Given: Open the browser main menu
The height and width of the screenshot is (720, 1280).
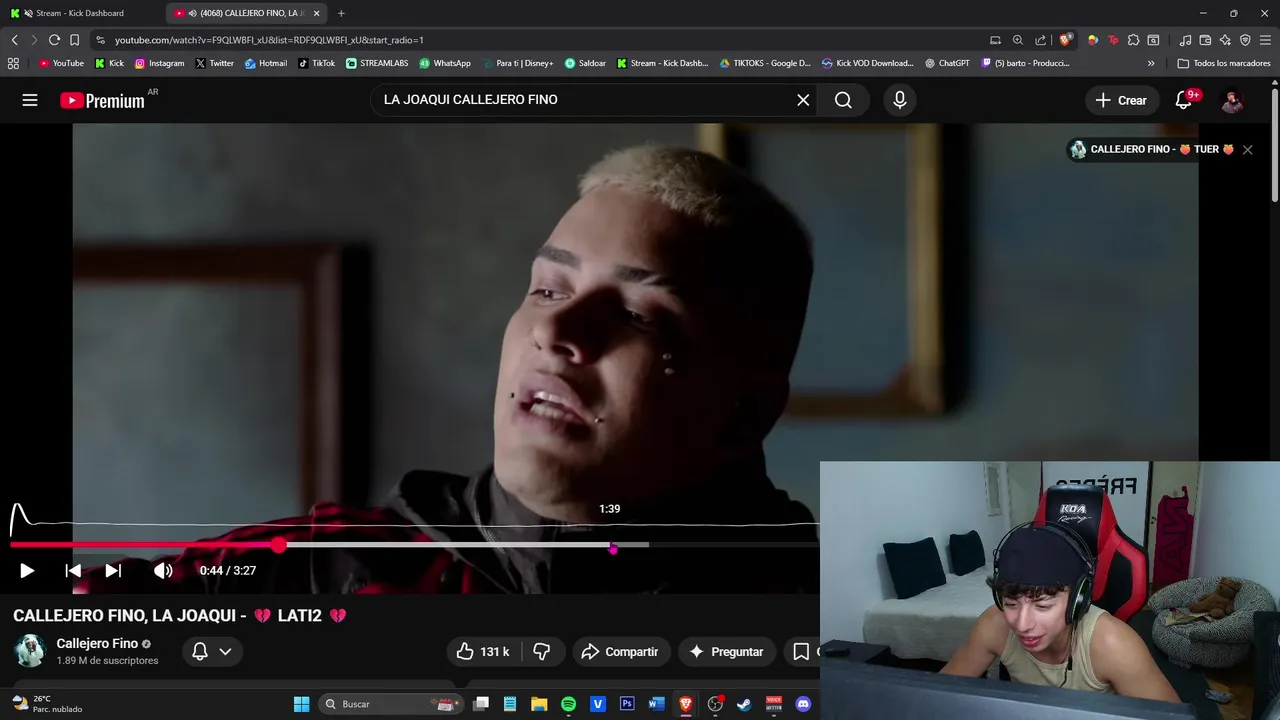Looking at the screenshot, I should click(x=1266, y=40).
